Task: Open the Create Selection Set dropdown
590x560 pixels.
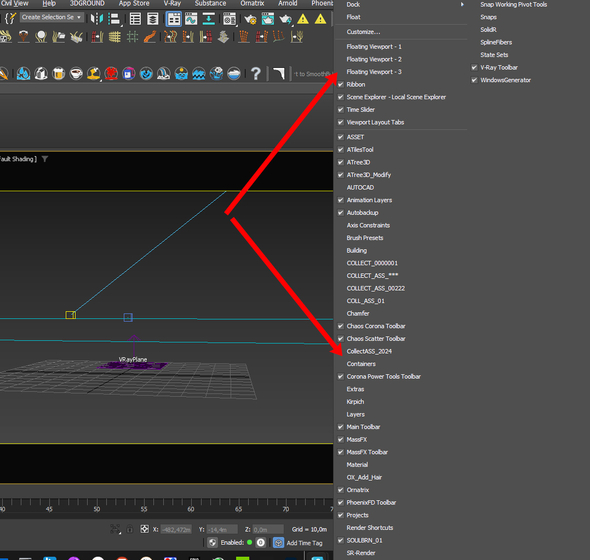Action: click(52, 17)
